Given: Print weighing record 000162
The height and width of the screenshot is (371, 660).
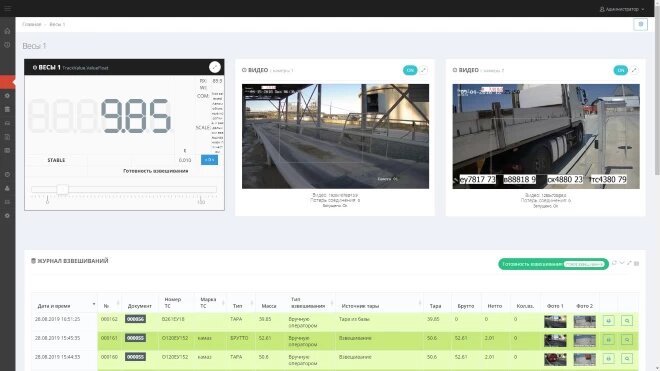Looking at the screenshot, I should tap(608, 321).
